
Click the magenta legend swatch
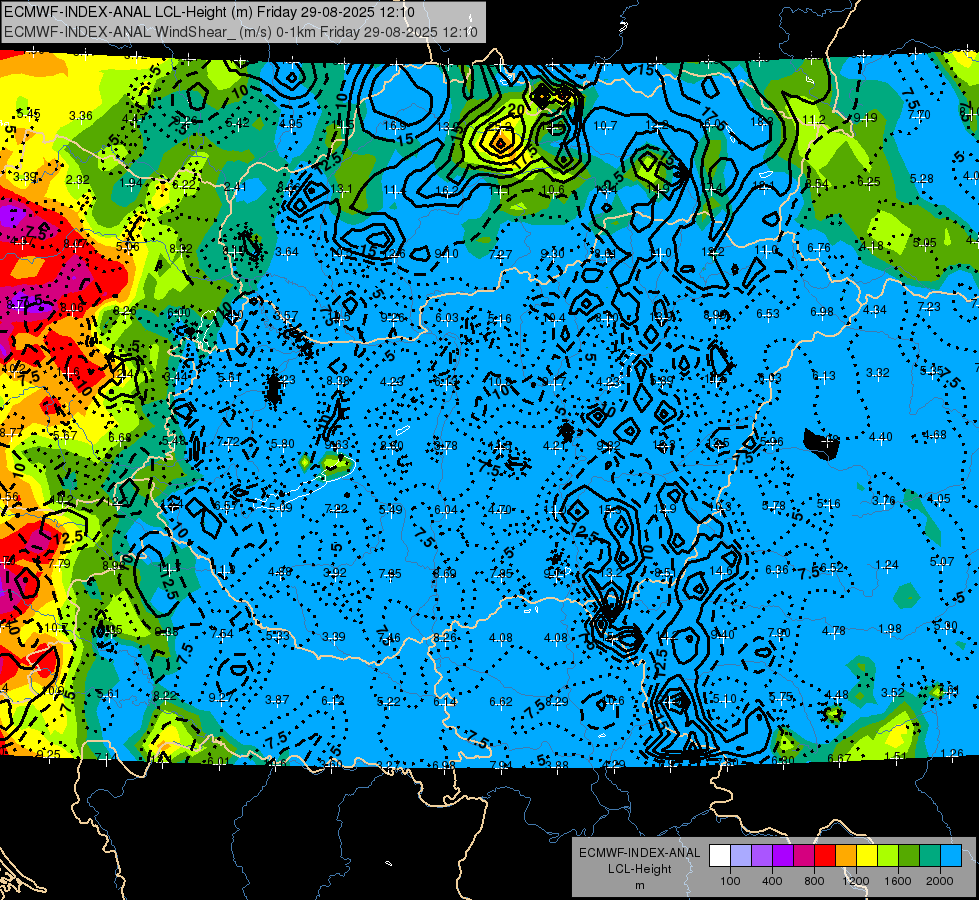tap(804, 856)
